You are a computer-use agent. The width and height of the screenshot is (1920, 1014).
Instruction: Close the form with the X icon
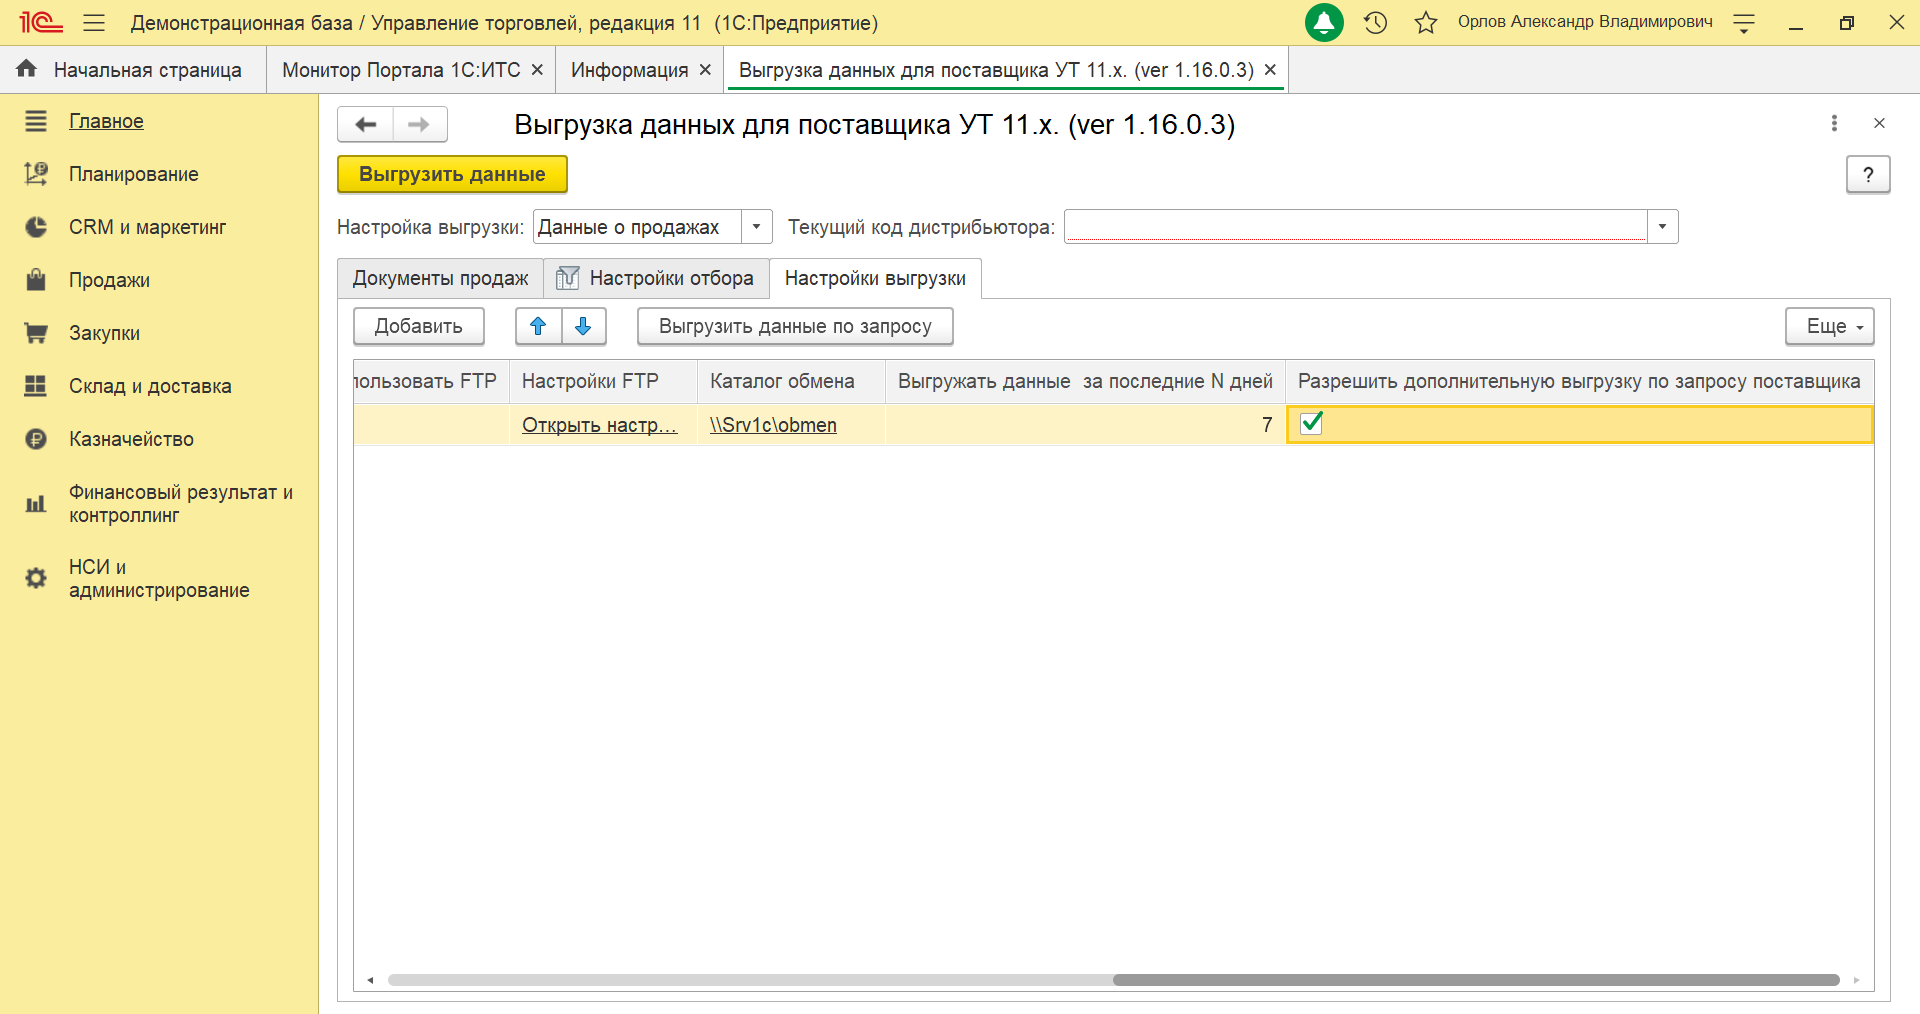click(1879, 123)
